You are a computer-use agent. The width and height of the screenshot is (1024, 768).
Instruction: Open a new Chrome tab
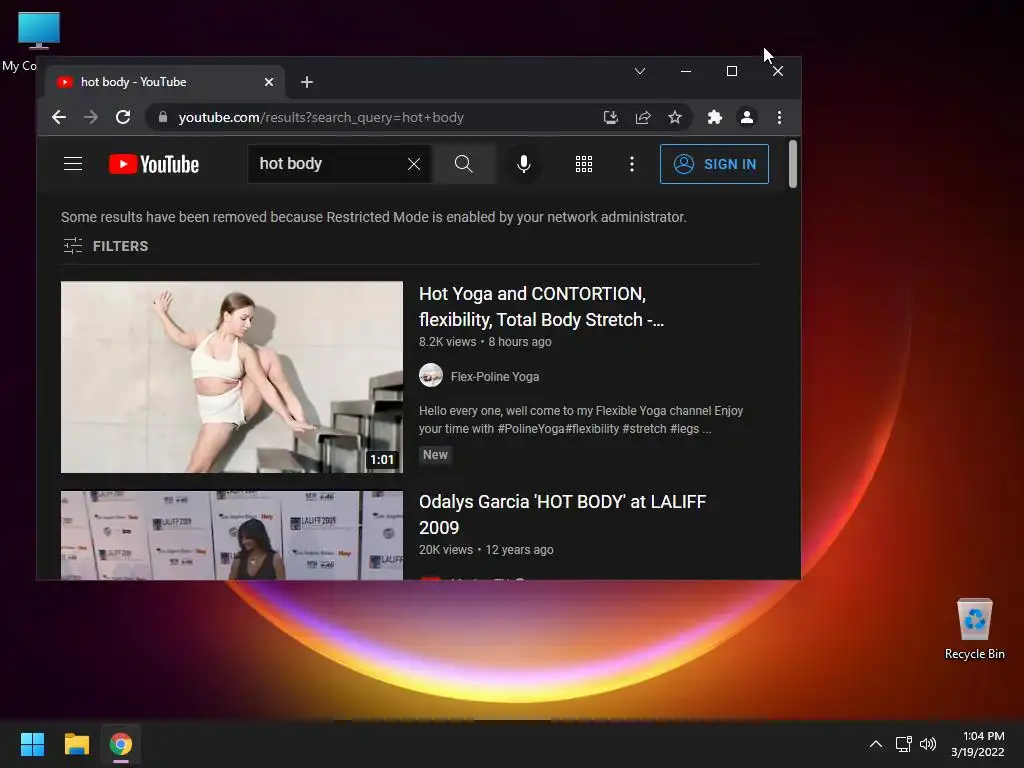coord(307,82)
